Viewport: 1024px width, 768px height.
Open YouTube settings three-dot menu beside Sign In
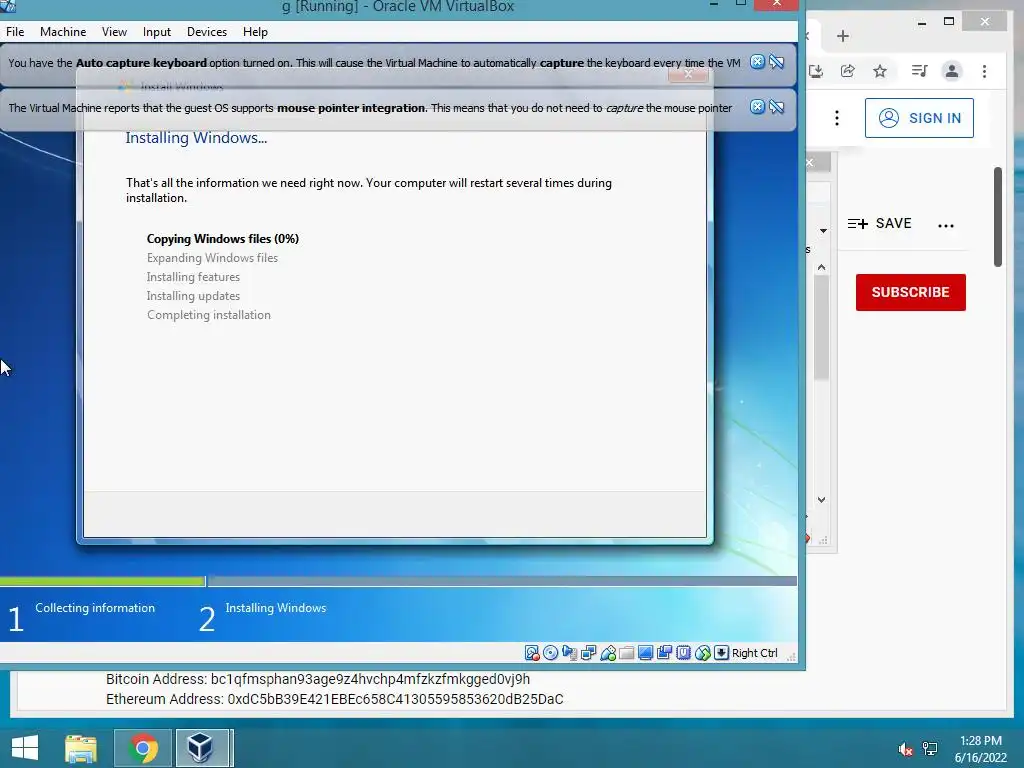tap(837, 118)
